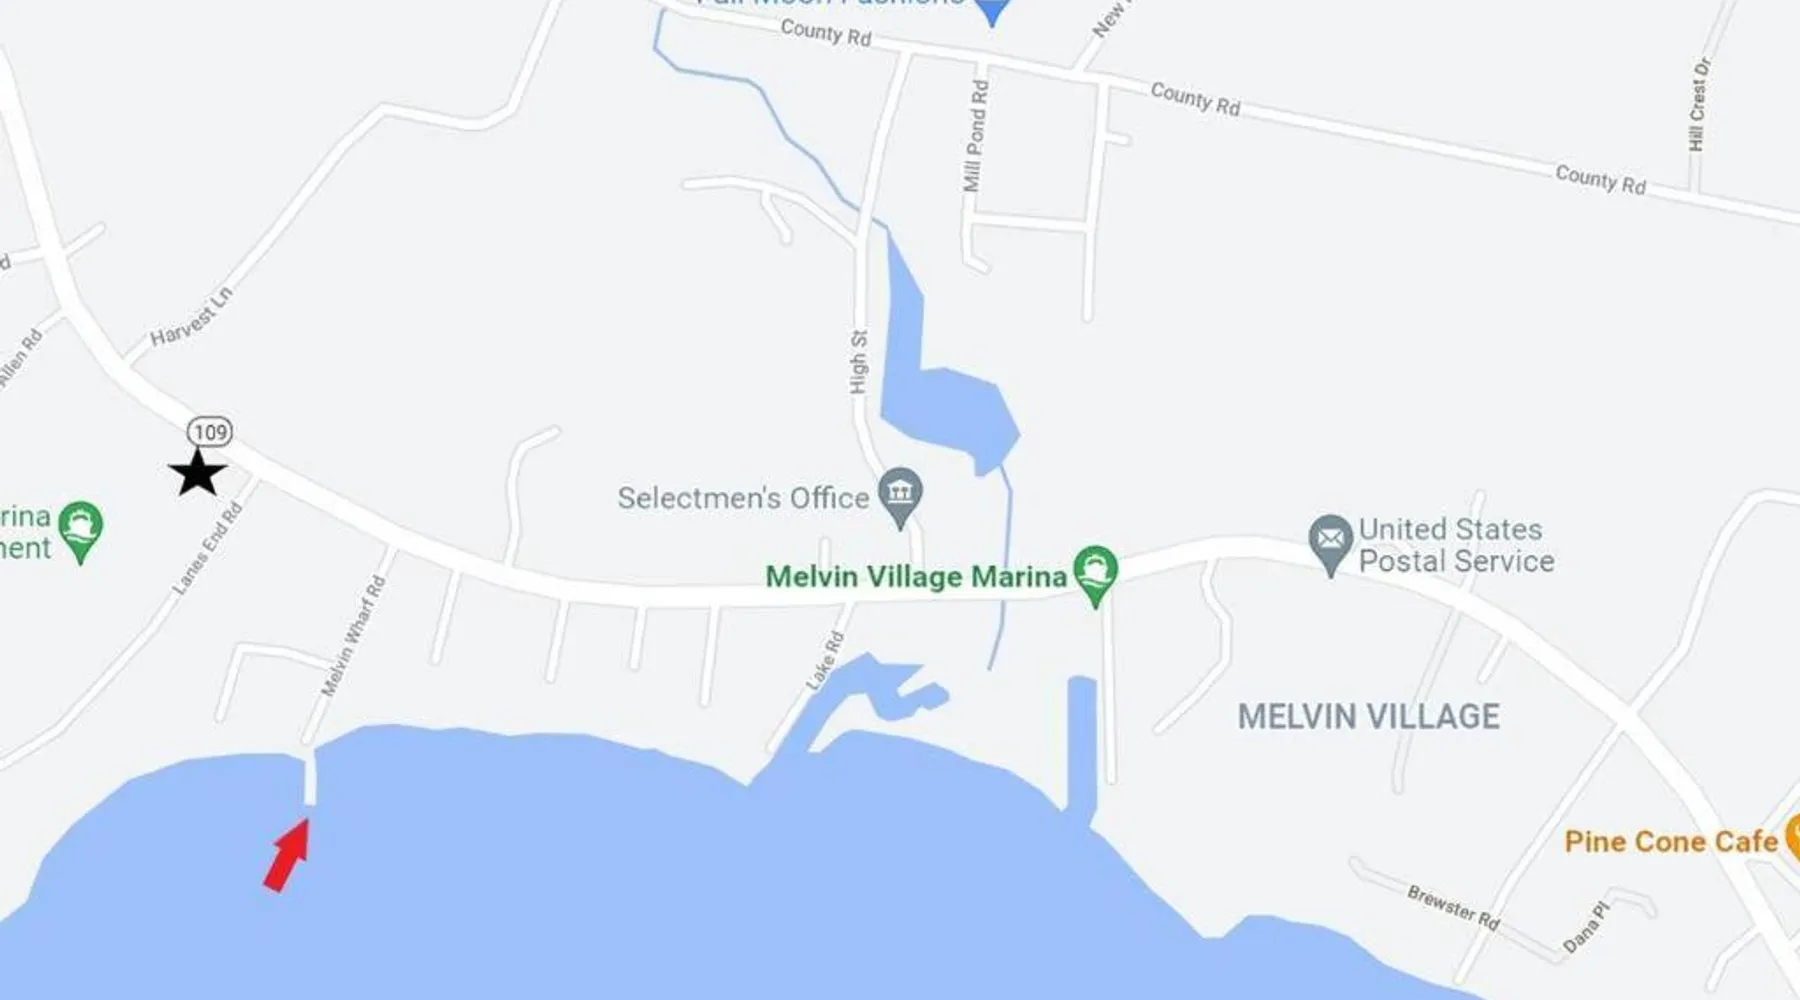The height and width of the screenshot is (1000, 1800).
Task: Click the green marina pin at left edge
Action: 80,532
